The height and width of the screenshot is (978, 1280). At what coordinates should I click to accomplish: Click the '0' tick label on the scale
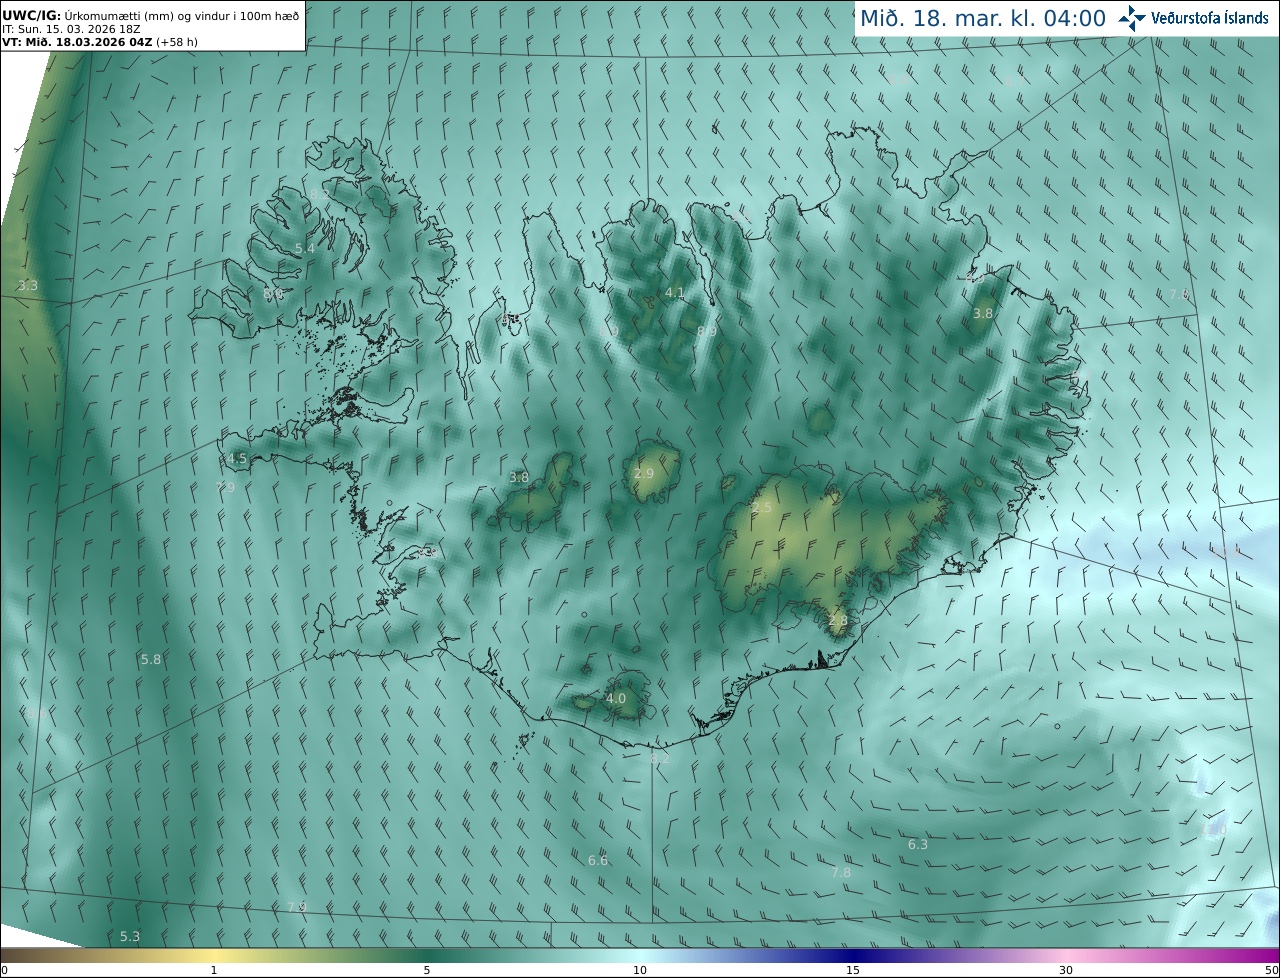click(4, 970)
